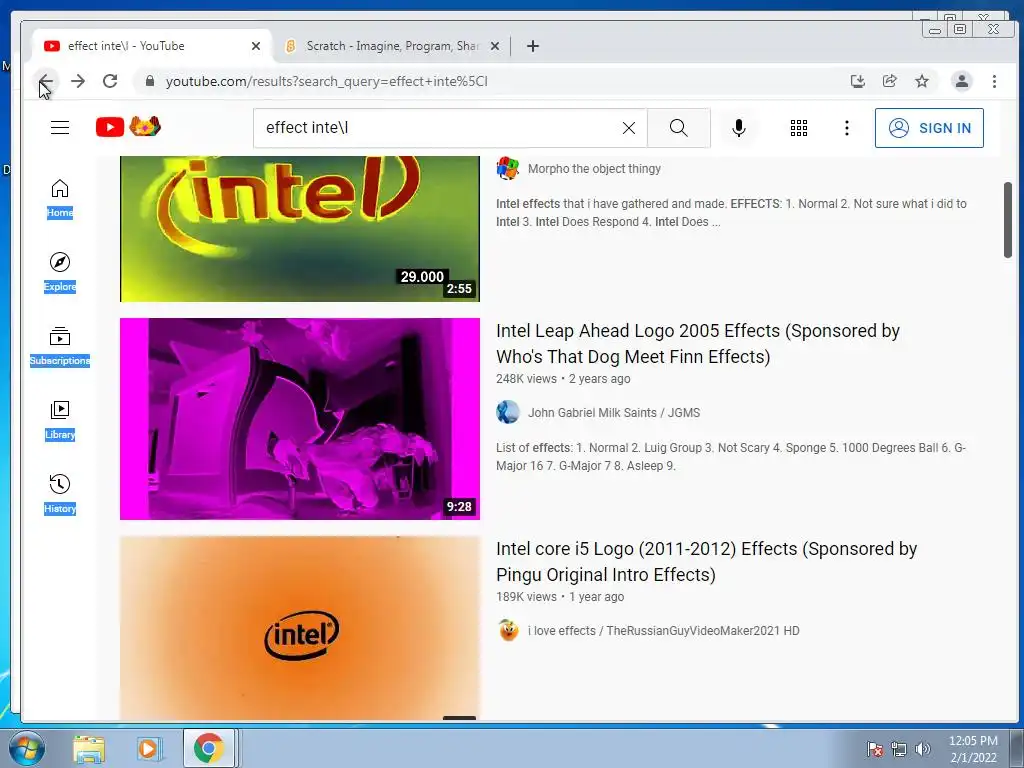Open the media player taskbar icon

pos(149,748)
